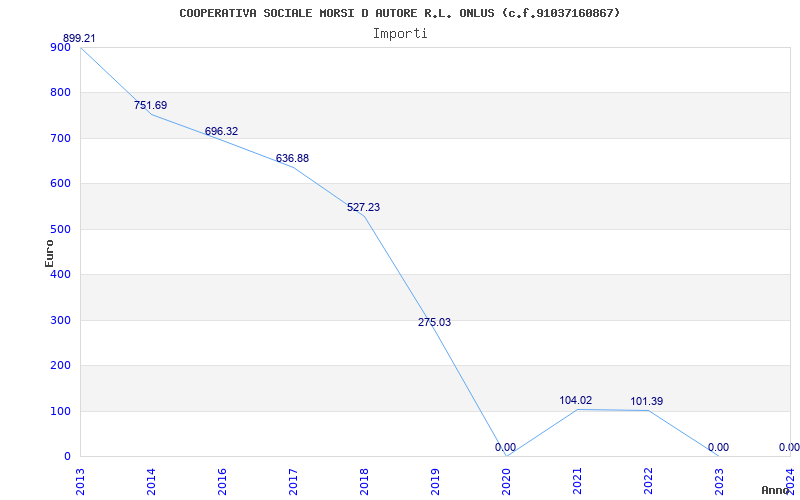Select the 527.23 data label
This screenshot has width=800, height=500.
(x=363, y=207)
